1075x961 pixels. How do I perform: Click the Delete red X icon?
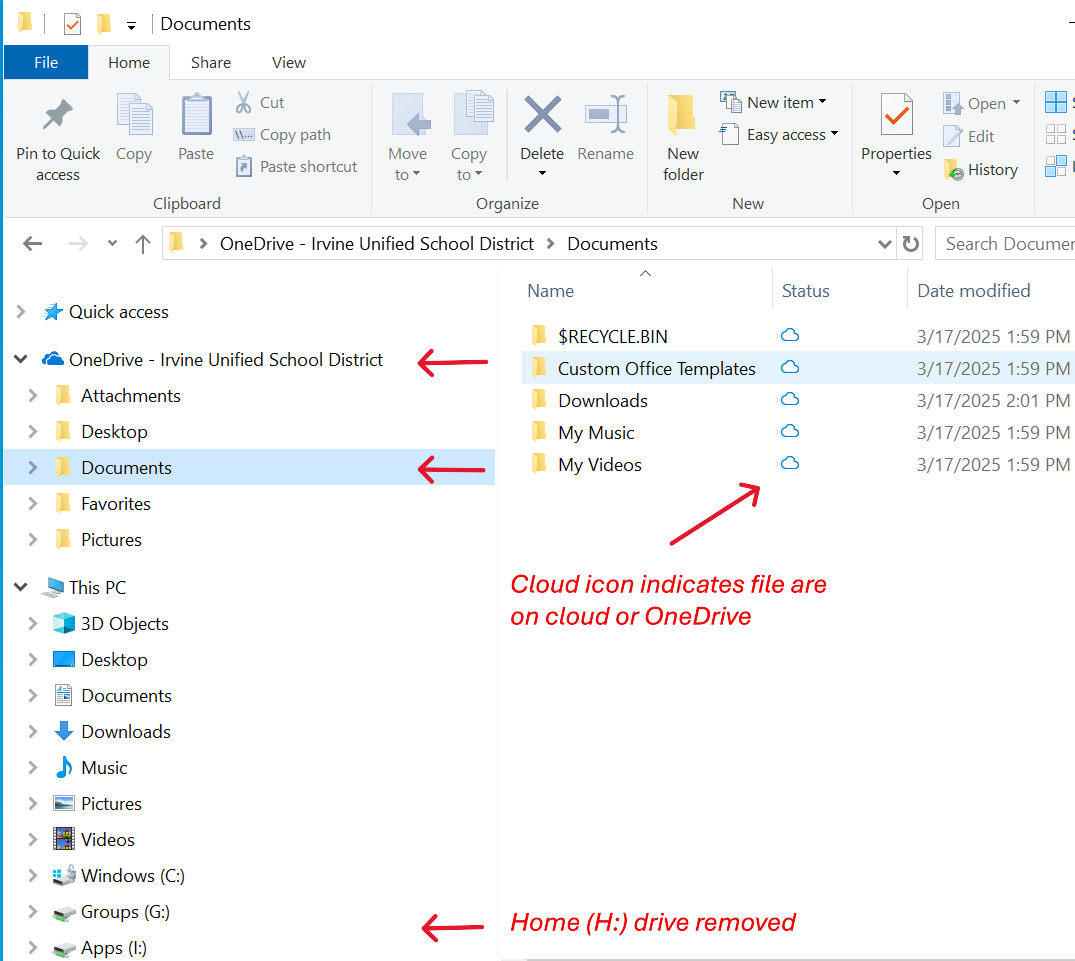542,114
